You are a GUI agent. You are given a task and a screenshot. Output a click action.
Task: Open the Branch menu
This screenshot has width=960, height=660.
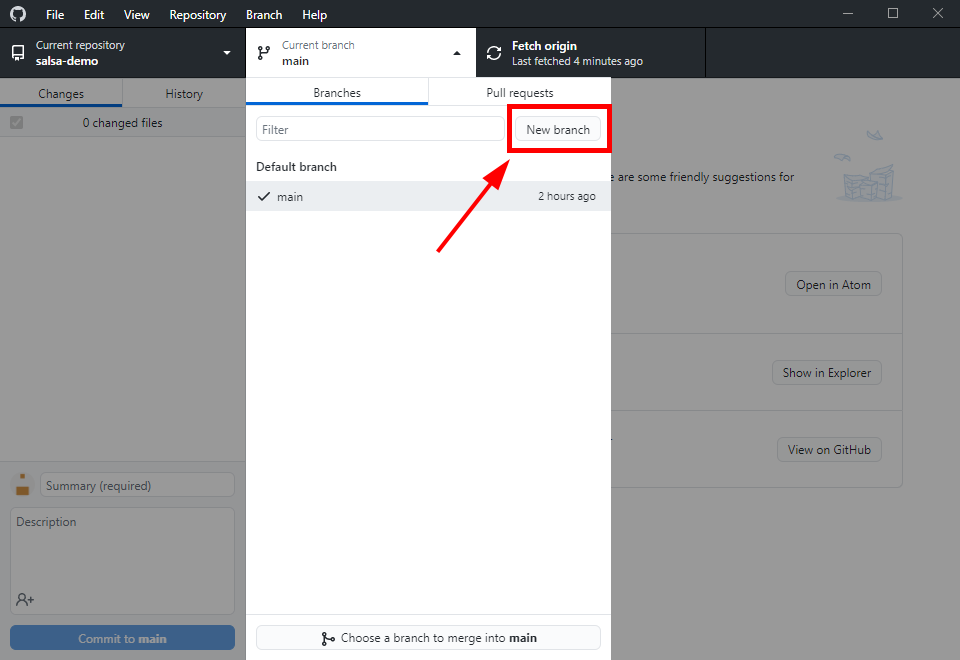click(x=264, y=15)
